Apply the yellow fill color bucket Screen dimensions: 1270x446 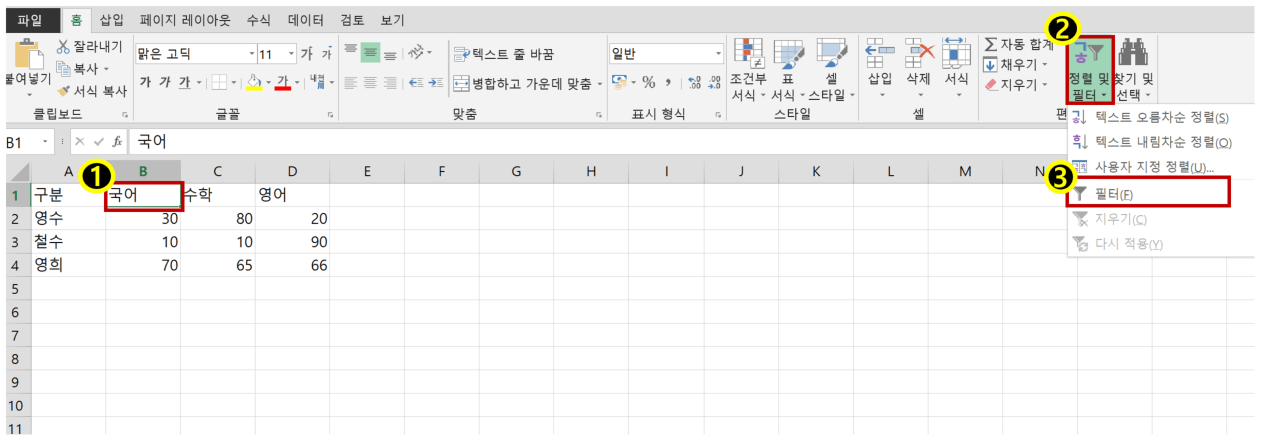(254, 83)
